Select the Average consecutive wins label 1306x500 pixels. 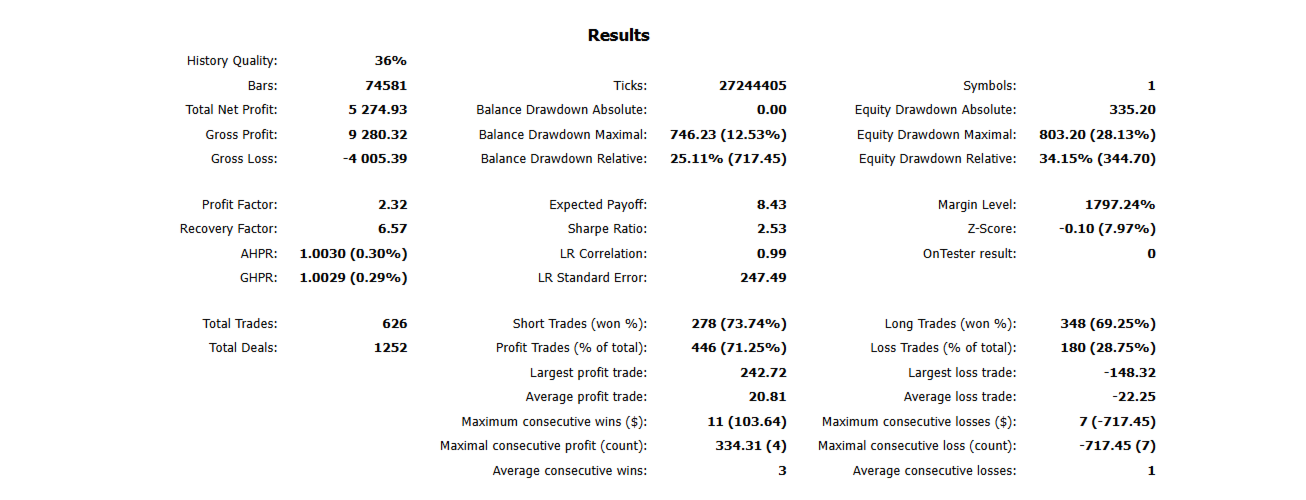click(x=569, y=471)
